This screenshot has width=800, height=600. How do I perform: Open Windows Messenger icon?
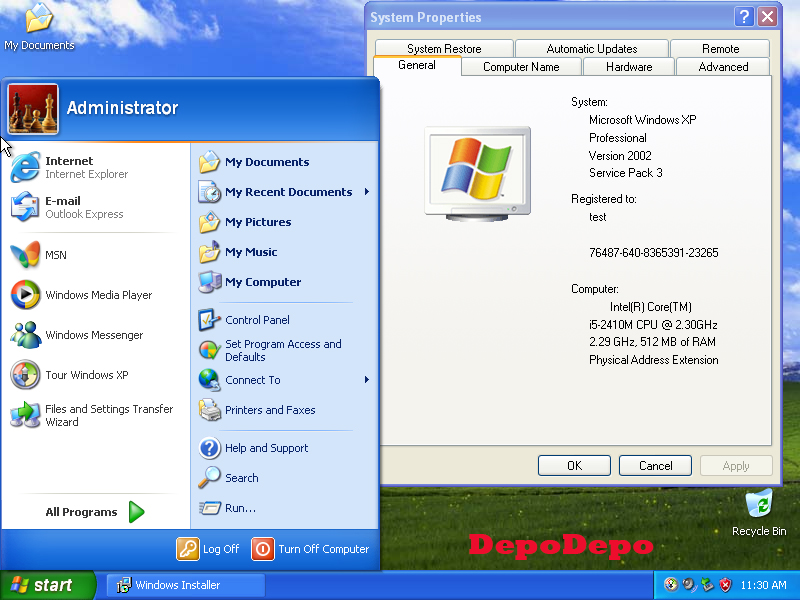[25, 335]
